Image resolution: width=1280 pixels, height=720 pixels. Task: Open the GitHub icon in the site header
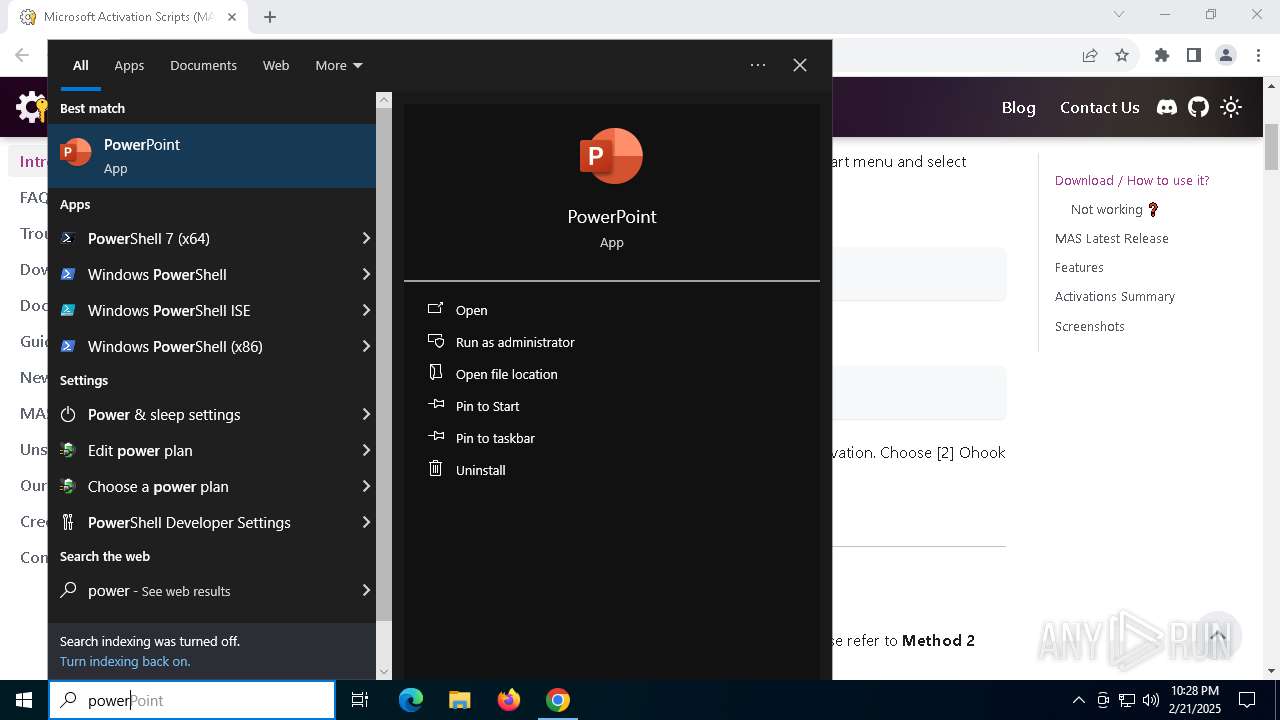pos(1198,107)
